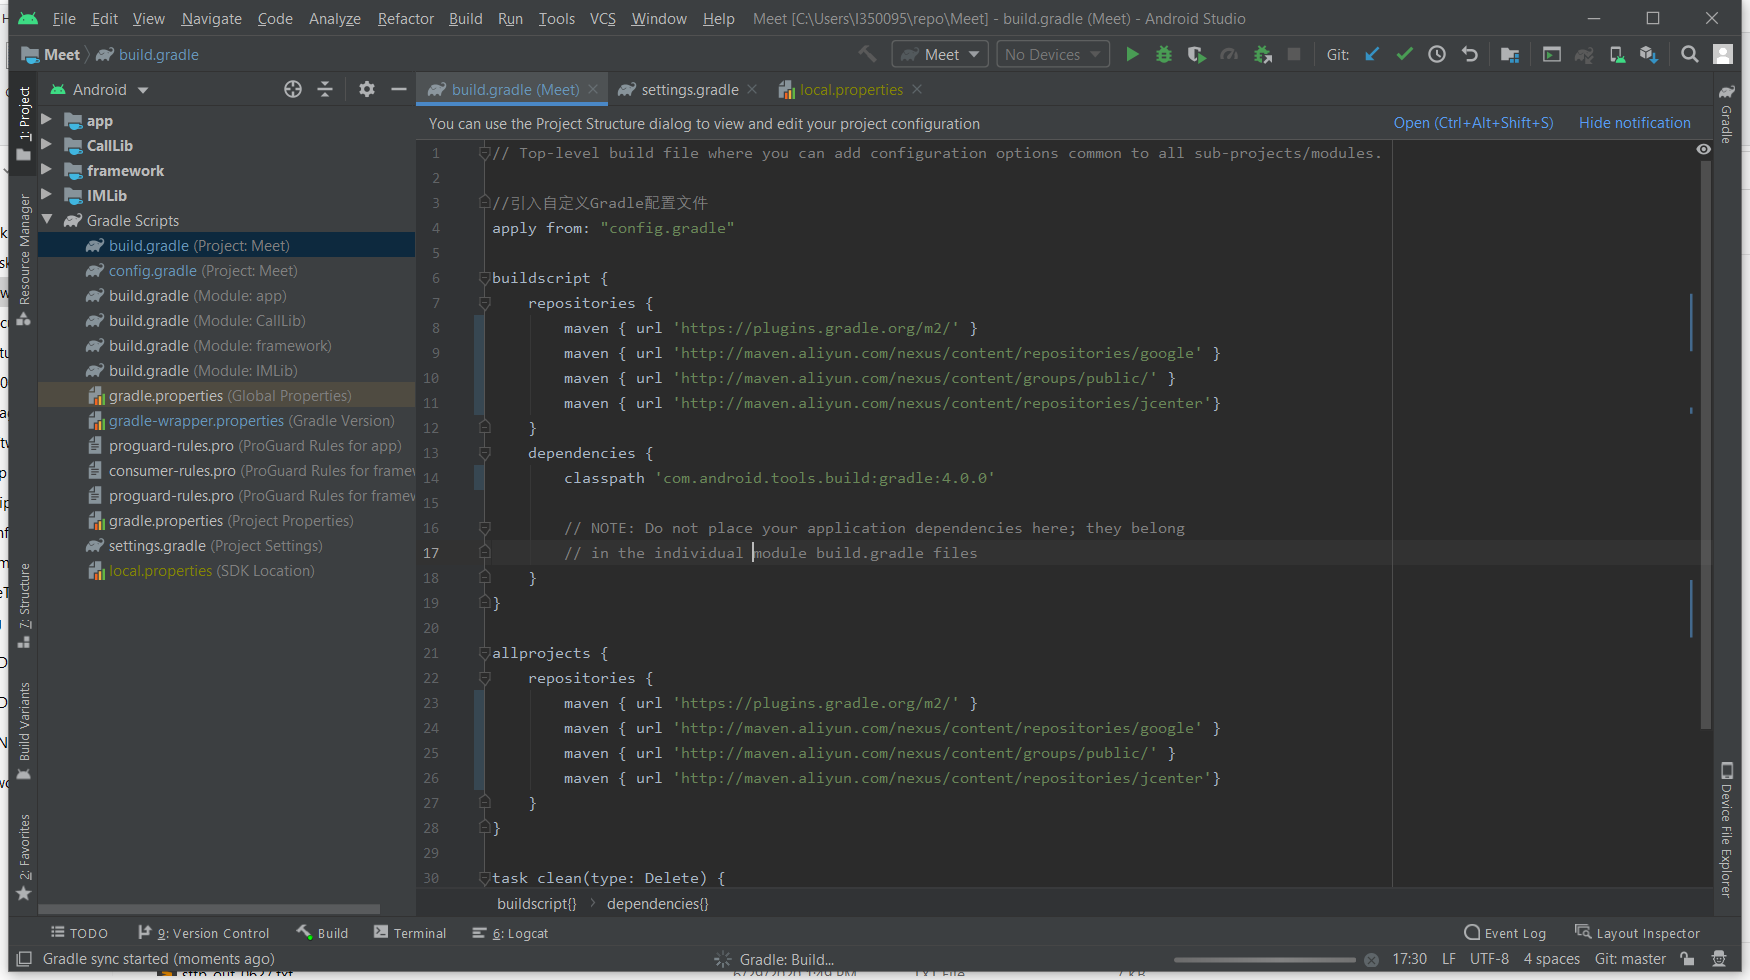Open the Gradle side panel
Viewport: 1750px width, 980px height.
[x=1726, y=114]
